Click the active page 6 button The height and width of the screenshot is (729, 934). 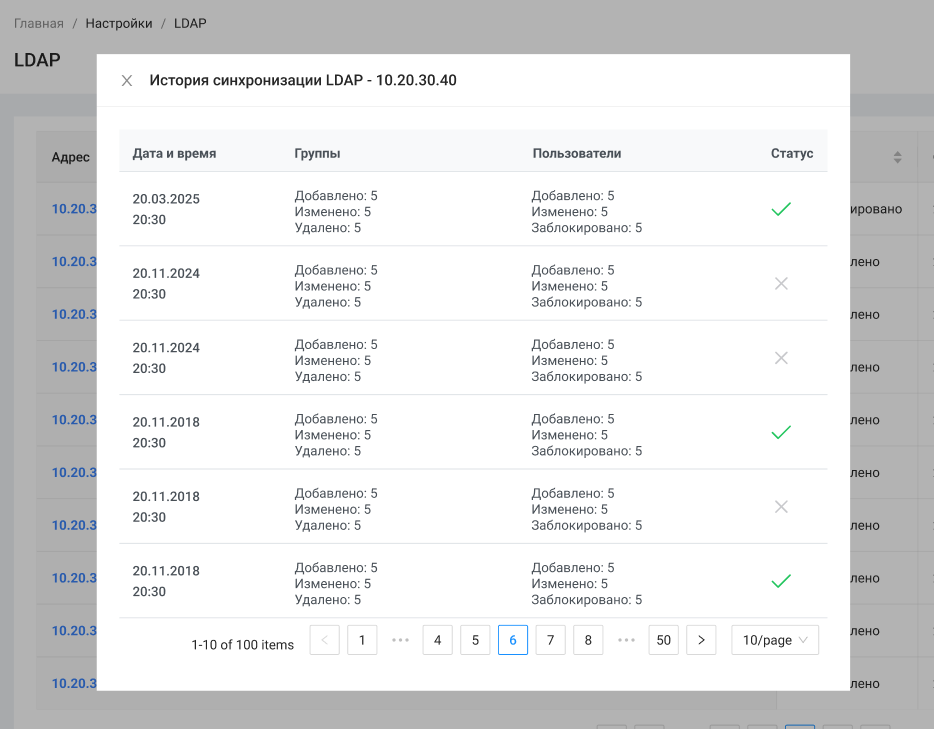click(x=513, y=640)
